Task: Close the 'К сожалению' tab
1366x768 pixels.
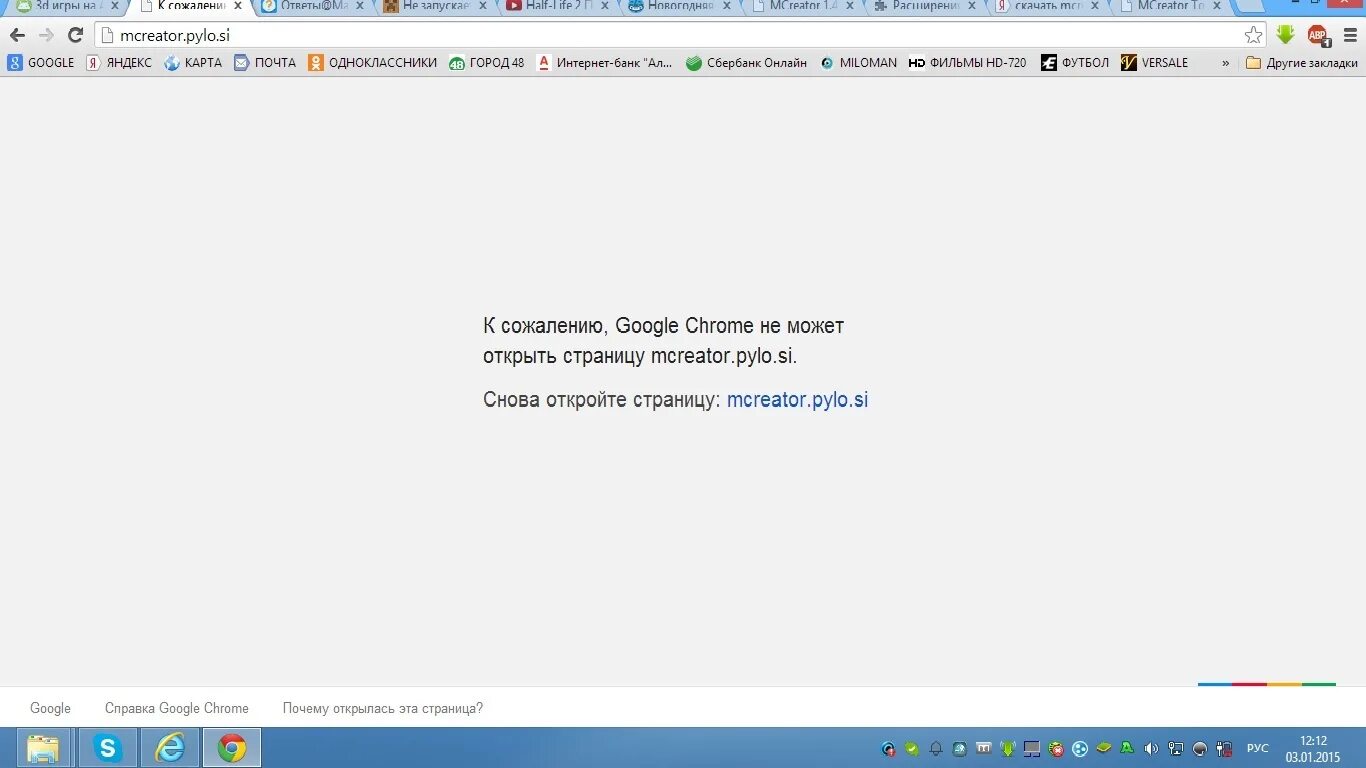Action: (238, 6)
